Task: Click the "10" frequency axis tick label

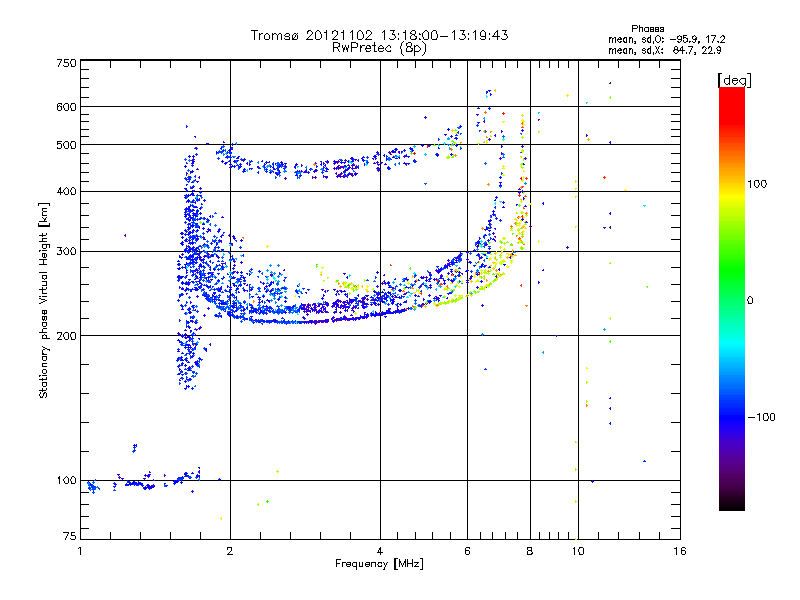Action: [578, 551]
